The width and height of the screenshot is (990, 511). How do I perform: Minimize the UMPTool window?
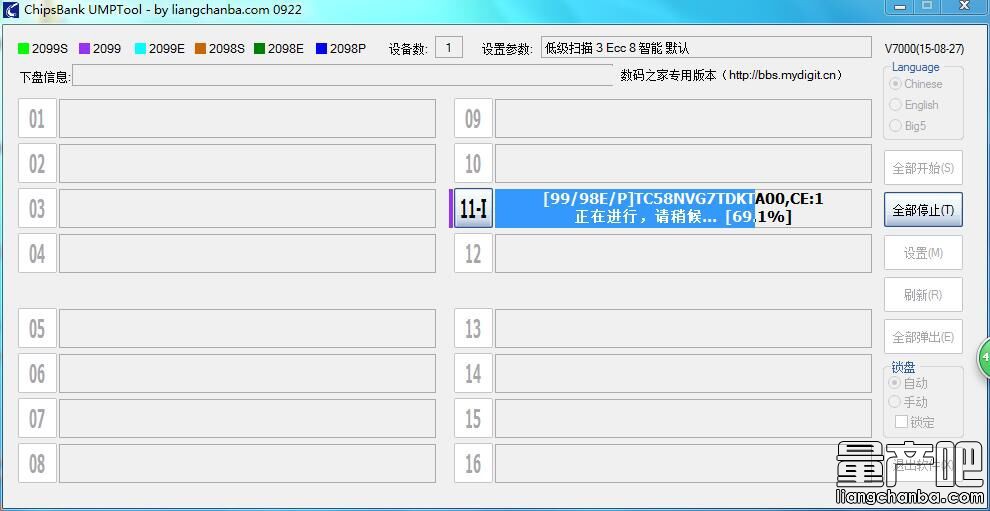[x=898, y=6]
